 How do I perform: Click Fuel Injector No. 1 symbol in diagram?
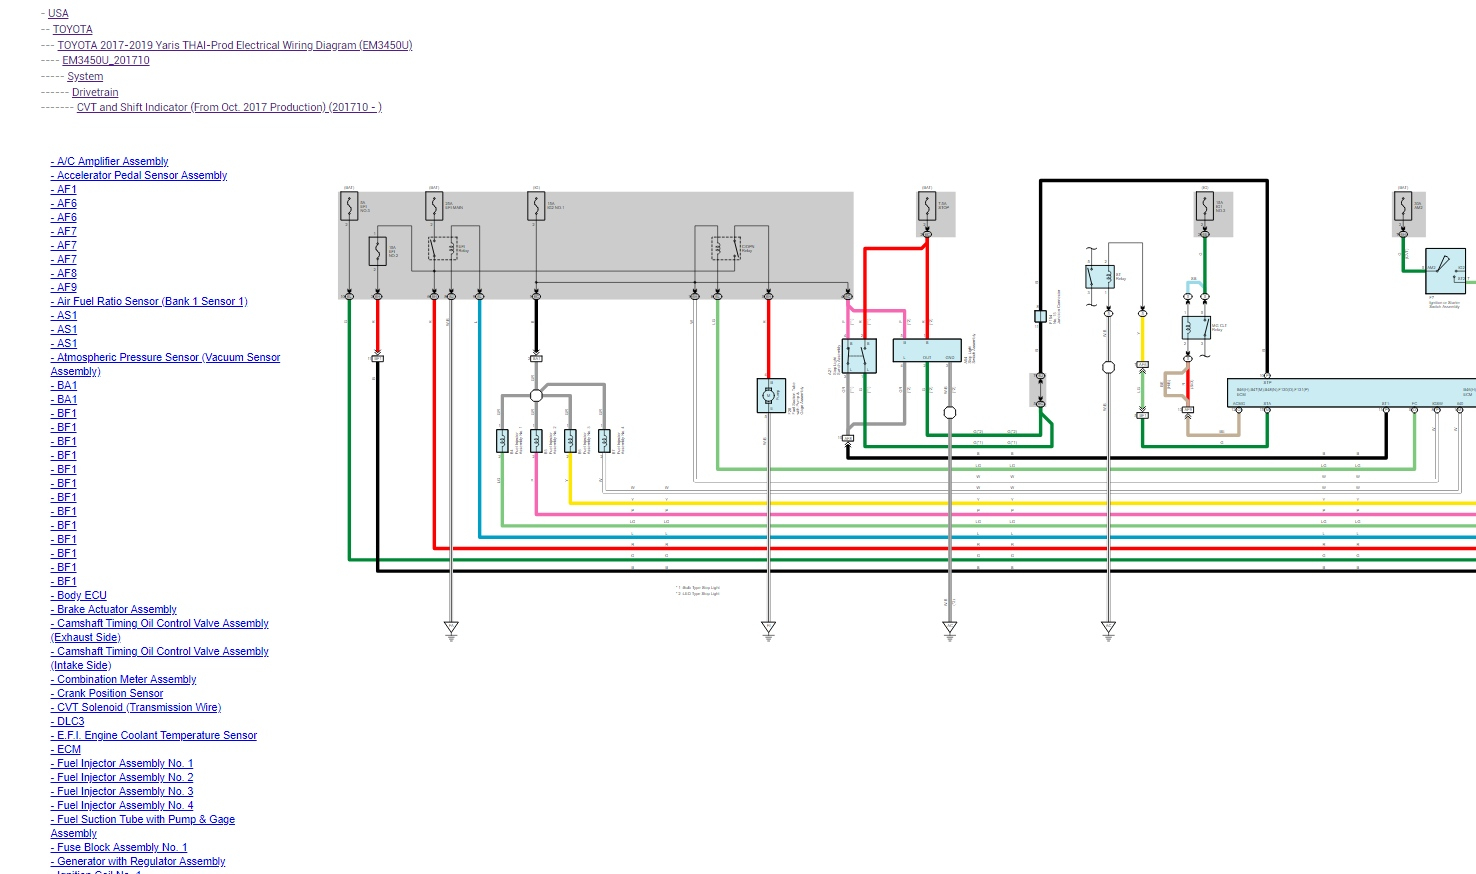pos(503,441)
